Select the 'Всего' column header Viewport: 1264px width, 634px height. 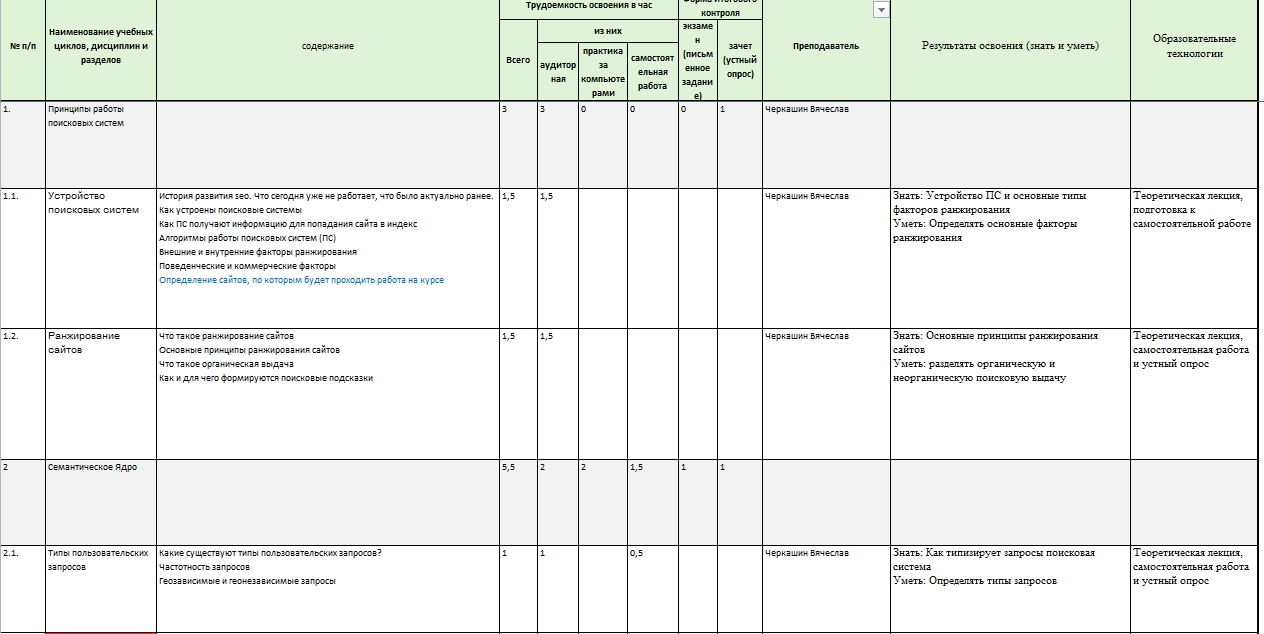518,60
